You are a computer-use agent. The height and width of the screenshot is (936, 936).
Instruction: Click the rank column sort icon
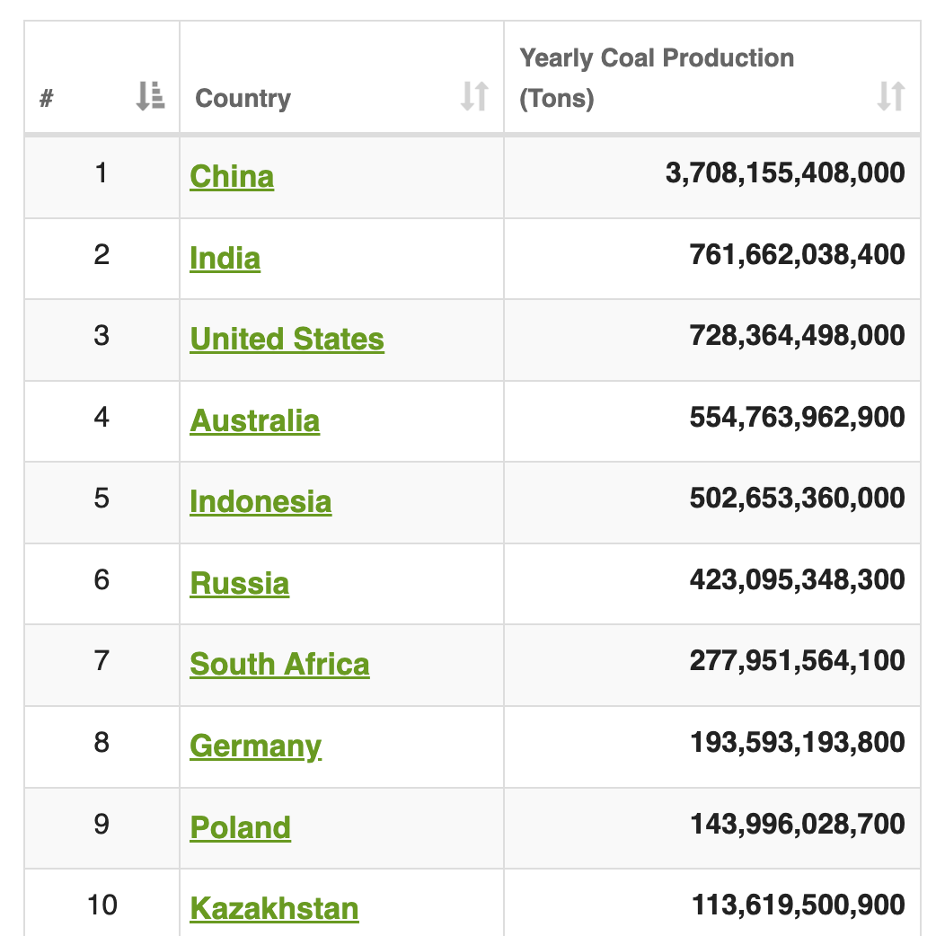(150, 97)
